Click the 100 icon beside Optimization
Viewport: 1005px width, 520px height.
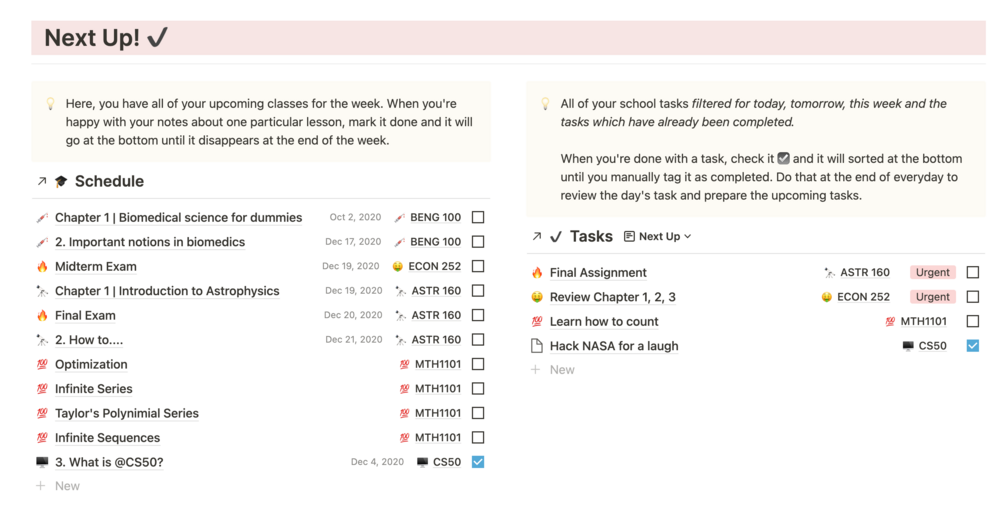(42, 365)
